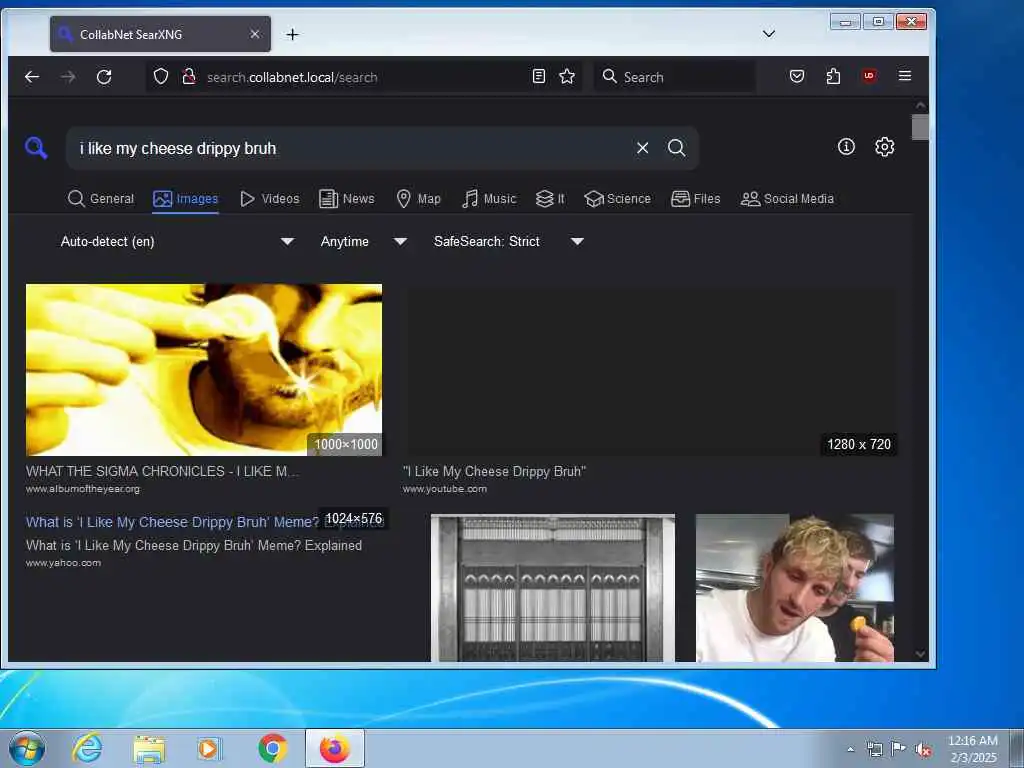Click the page scrollbar thumb
1024x768 pixels.
pyautogui.click(x=920, y=127)
